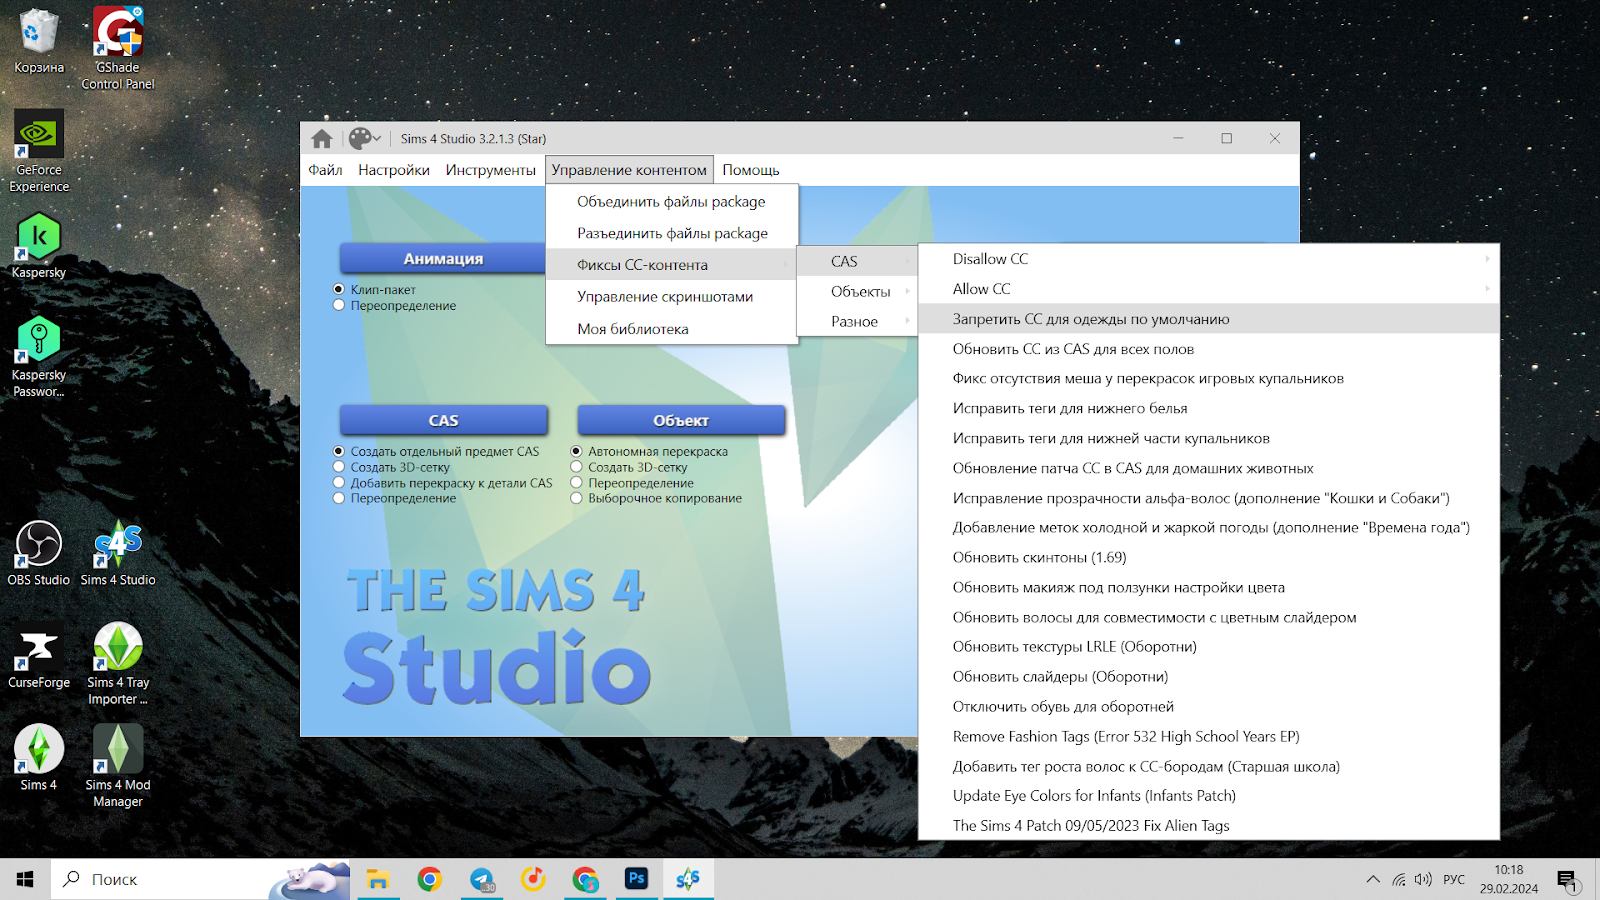Show hidden tray icons chevron
The image size is (1600, 900).
[x=1373, y=880]
